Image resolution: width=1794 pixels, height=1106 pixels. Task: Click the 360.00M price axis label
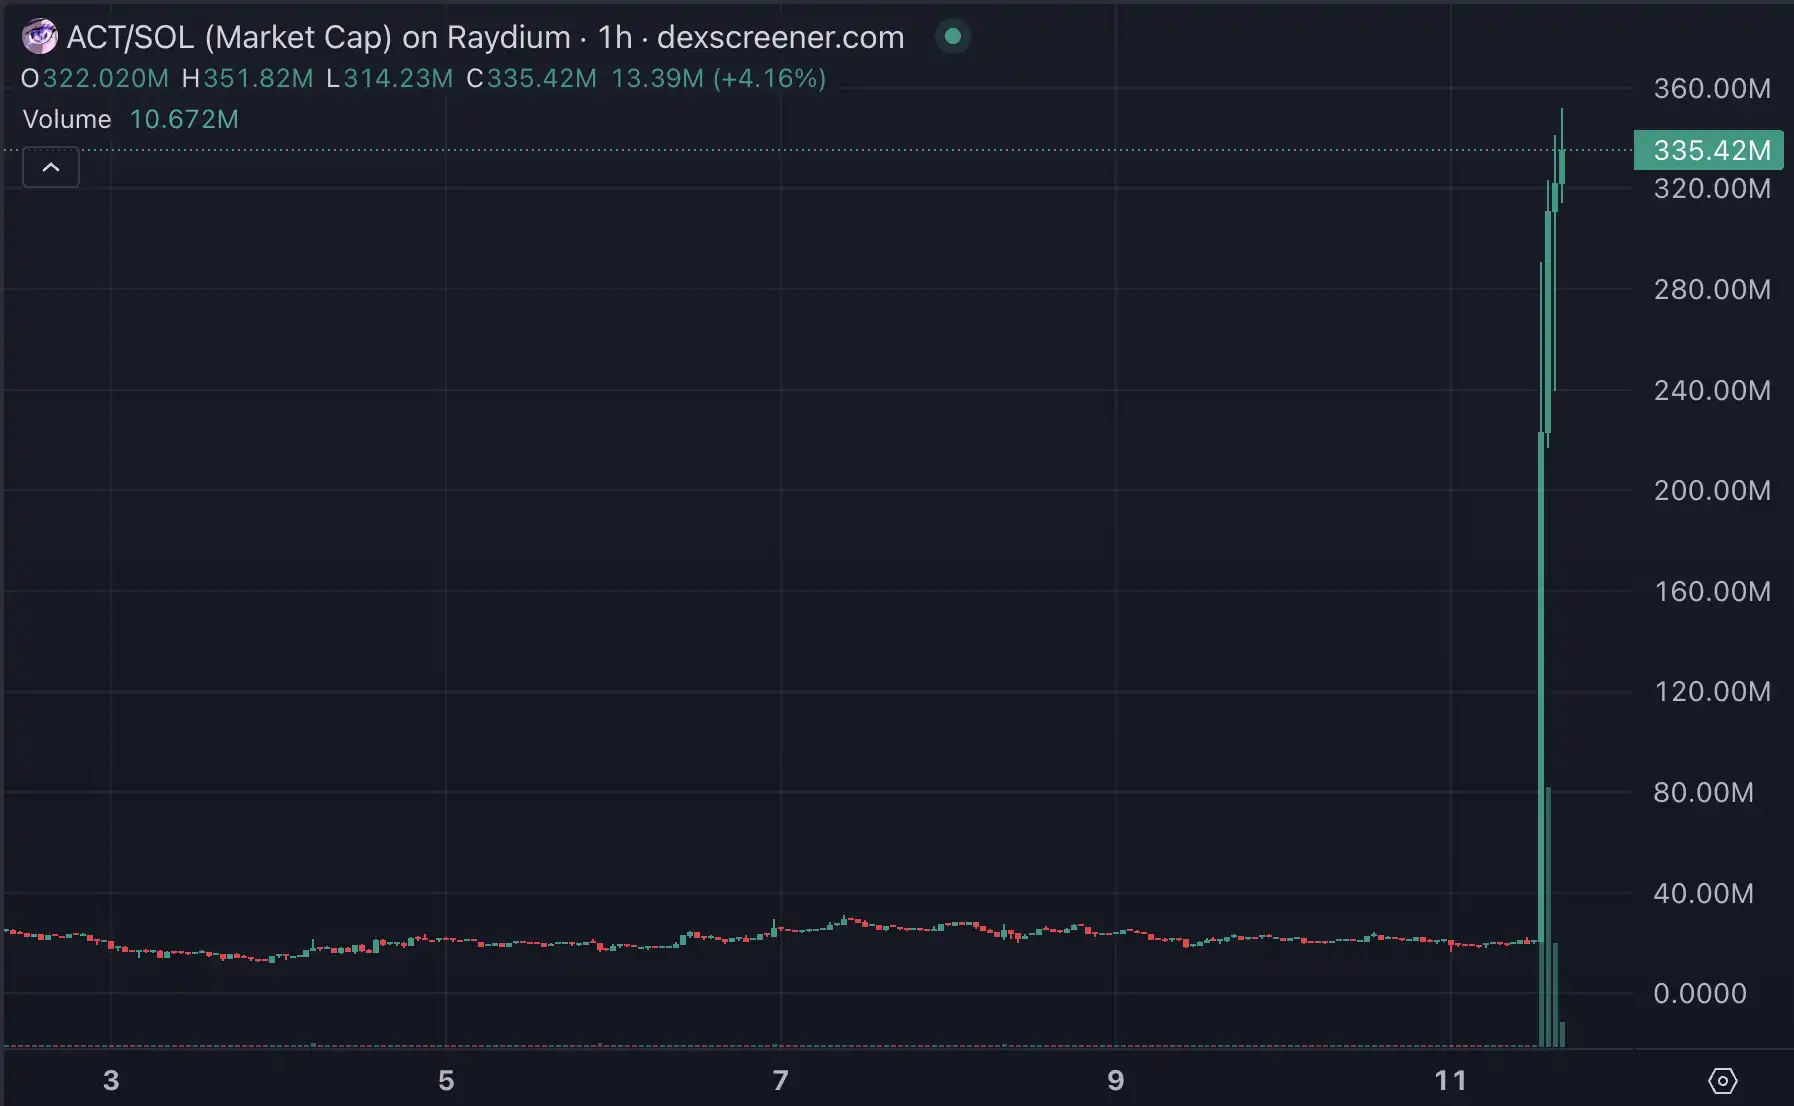pyautogui.click(x=1712, y=89)
